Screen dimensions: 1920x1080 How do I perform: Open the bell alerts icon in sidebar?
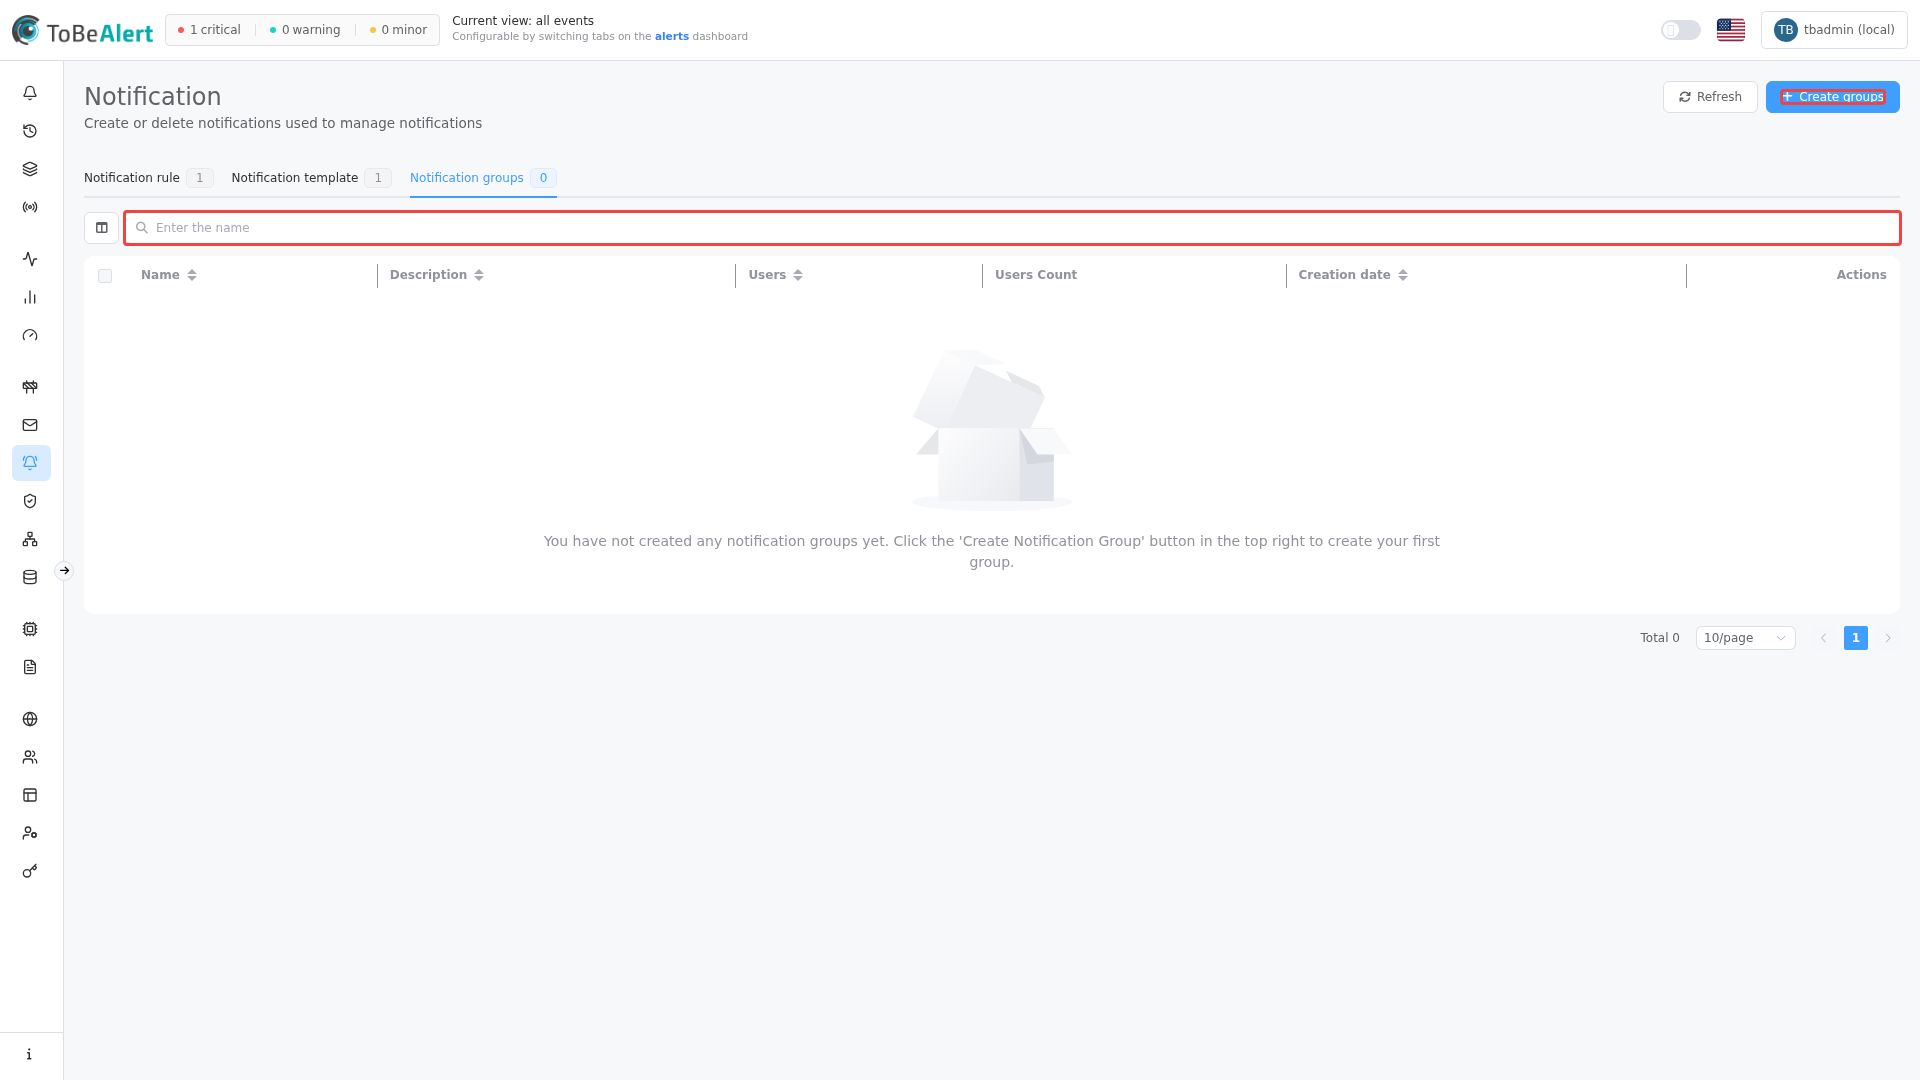pyautogui.click(x=30, y=93)
